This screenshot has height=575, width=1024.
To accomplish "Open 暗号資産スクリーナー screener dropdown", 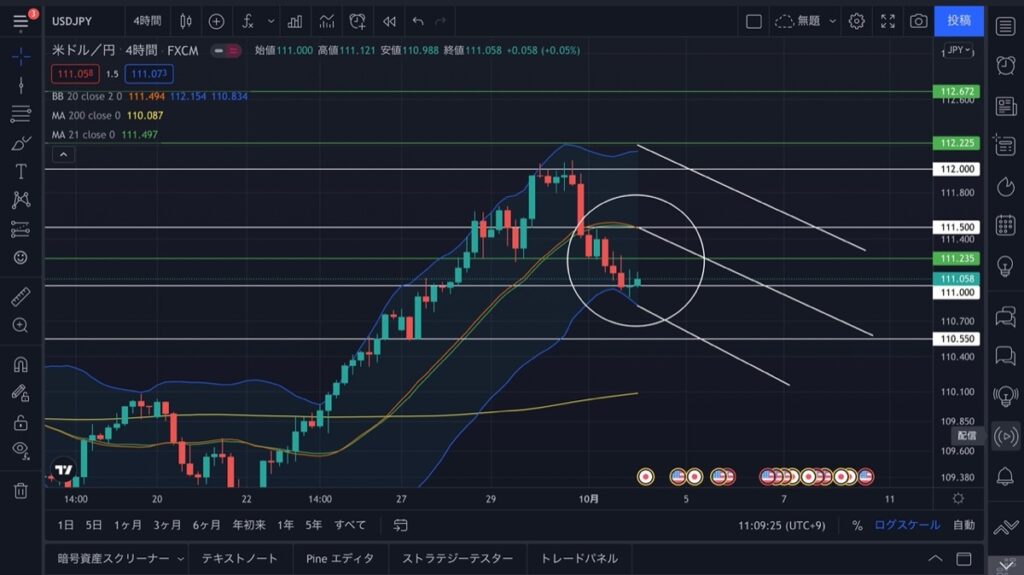I will (x=120, y=559).
